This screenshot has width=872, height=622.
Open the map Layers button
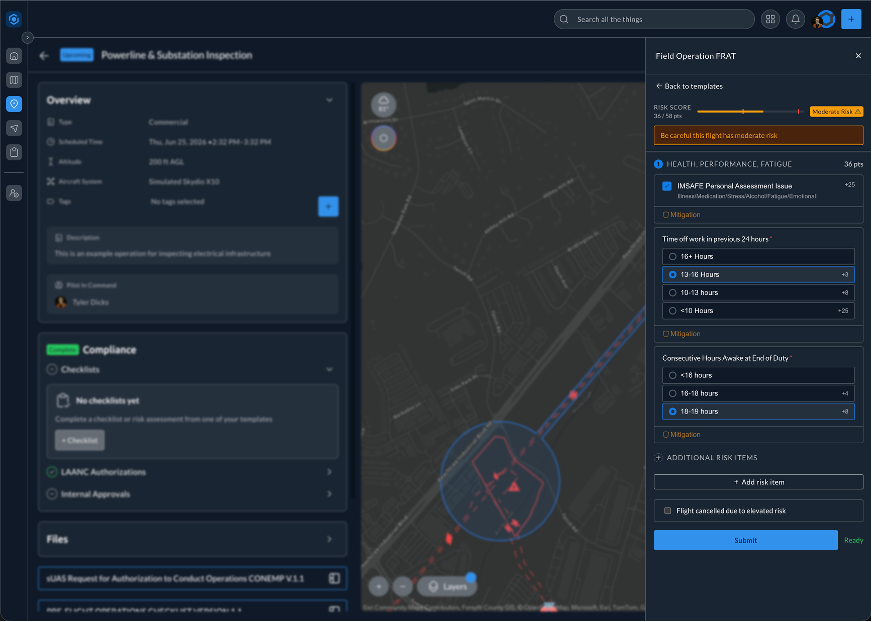pos(447,586)
